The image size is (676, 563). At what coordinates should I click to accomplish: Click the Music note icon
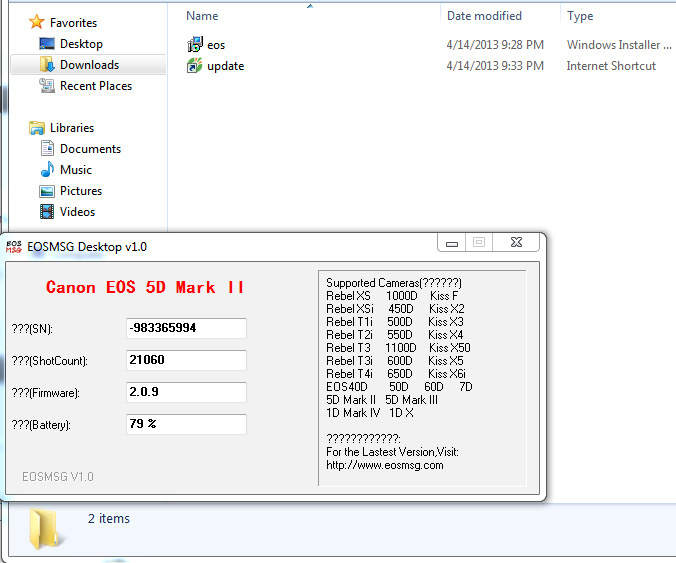pos(47,169)
